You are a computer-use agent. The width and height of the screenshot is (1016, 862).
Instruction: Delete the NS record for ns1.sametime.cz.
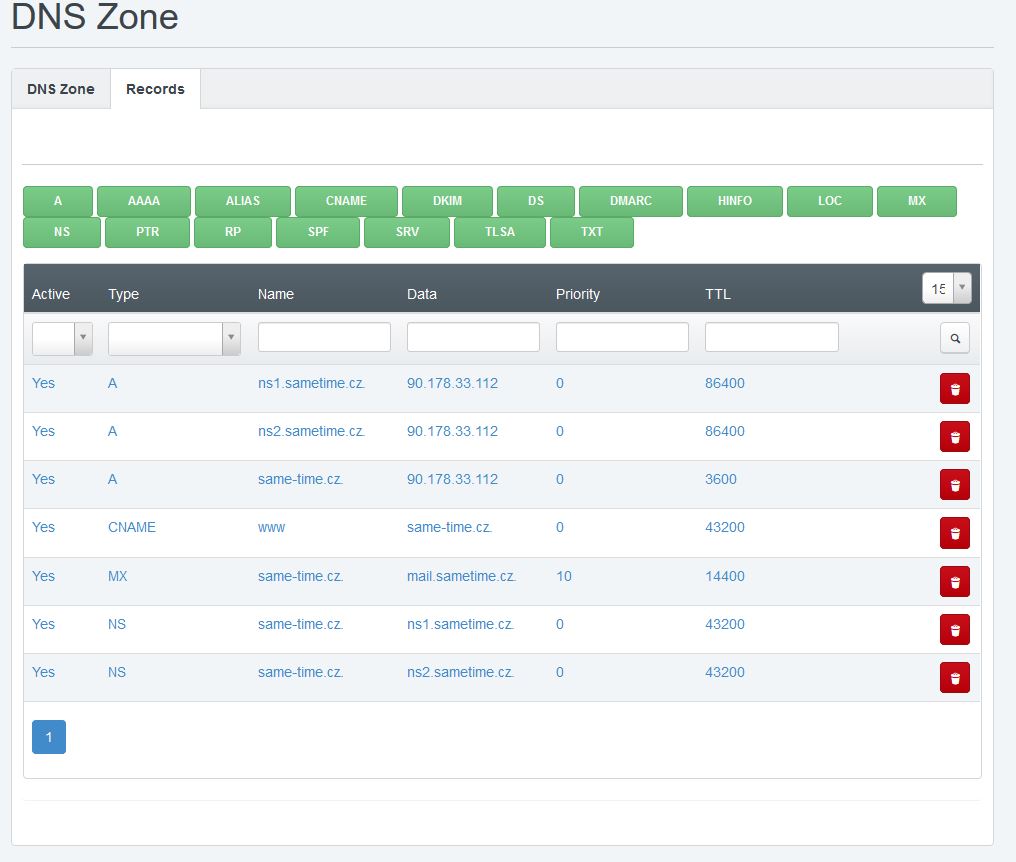click(x=954, y=629)
